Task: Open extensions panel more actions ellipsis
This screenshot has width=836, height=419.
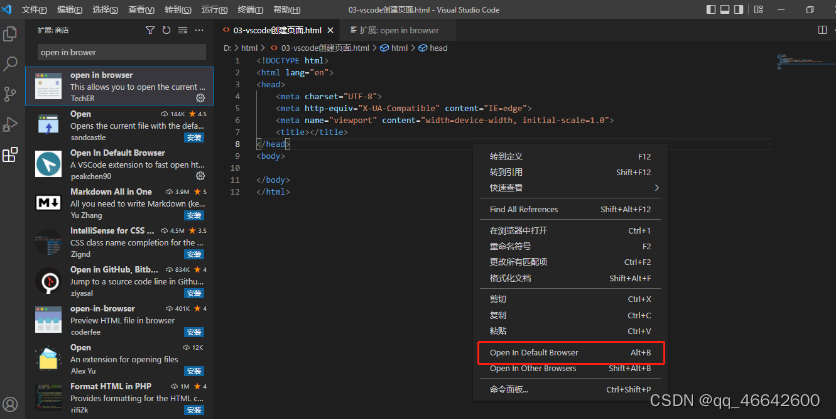Action: coord(199,30)
